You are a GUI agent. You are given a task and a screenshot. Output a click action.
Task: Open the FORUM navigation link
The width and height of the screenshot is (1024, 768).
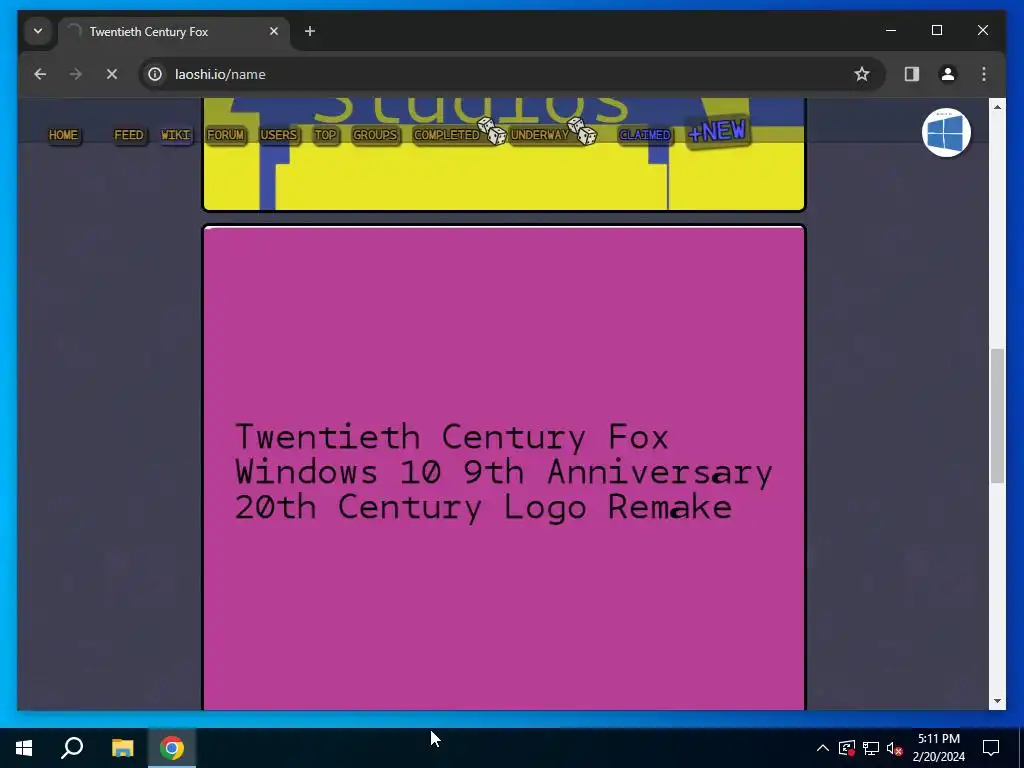[225, 135]
